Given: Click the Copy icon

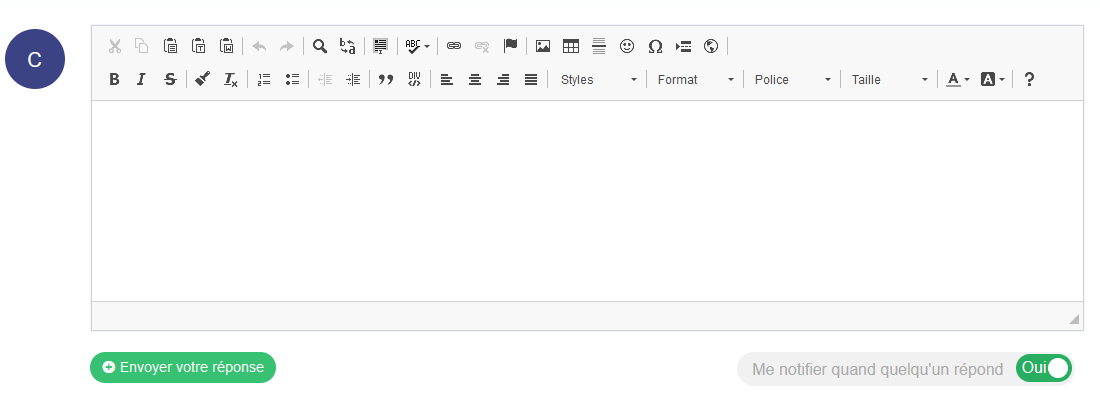Looking at the screenshot, I should pos(142,46).
